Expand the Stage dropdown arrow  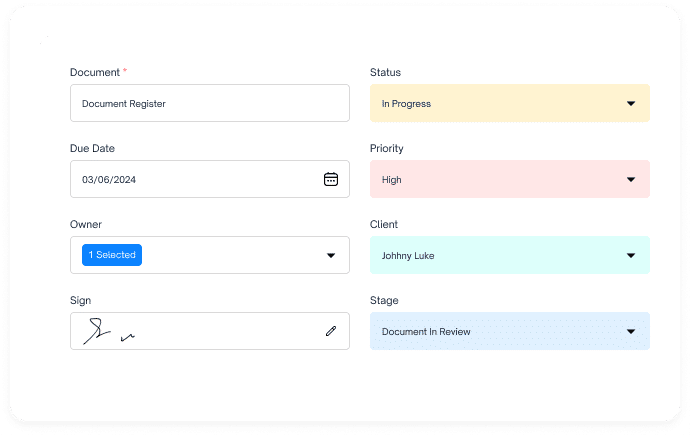click(x=631, y=332)
